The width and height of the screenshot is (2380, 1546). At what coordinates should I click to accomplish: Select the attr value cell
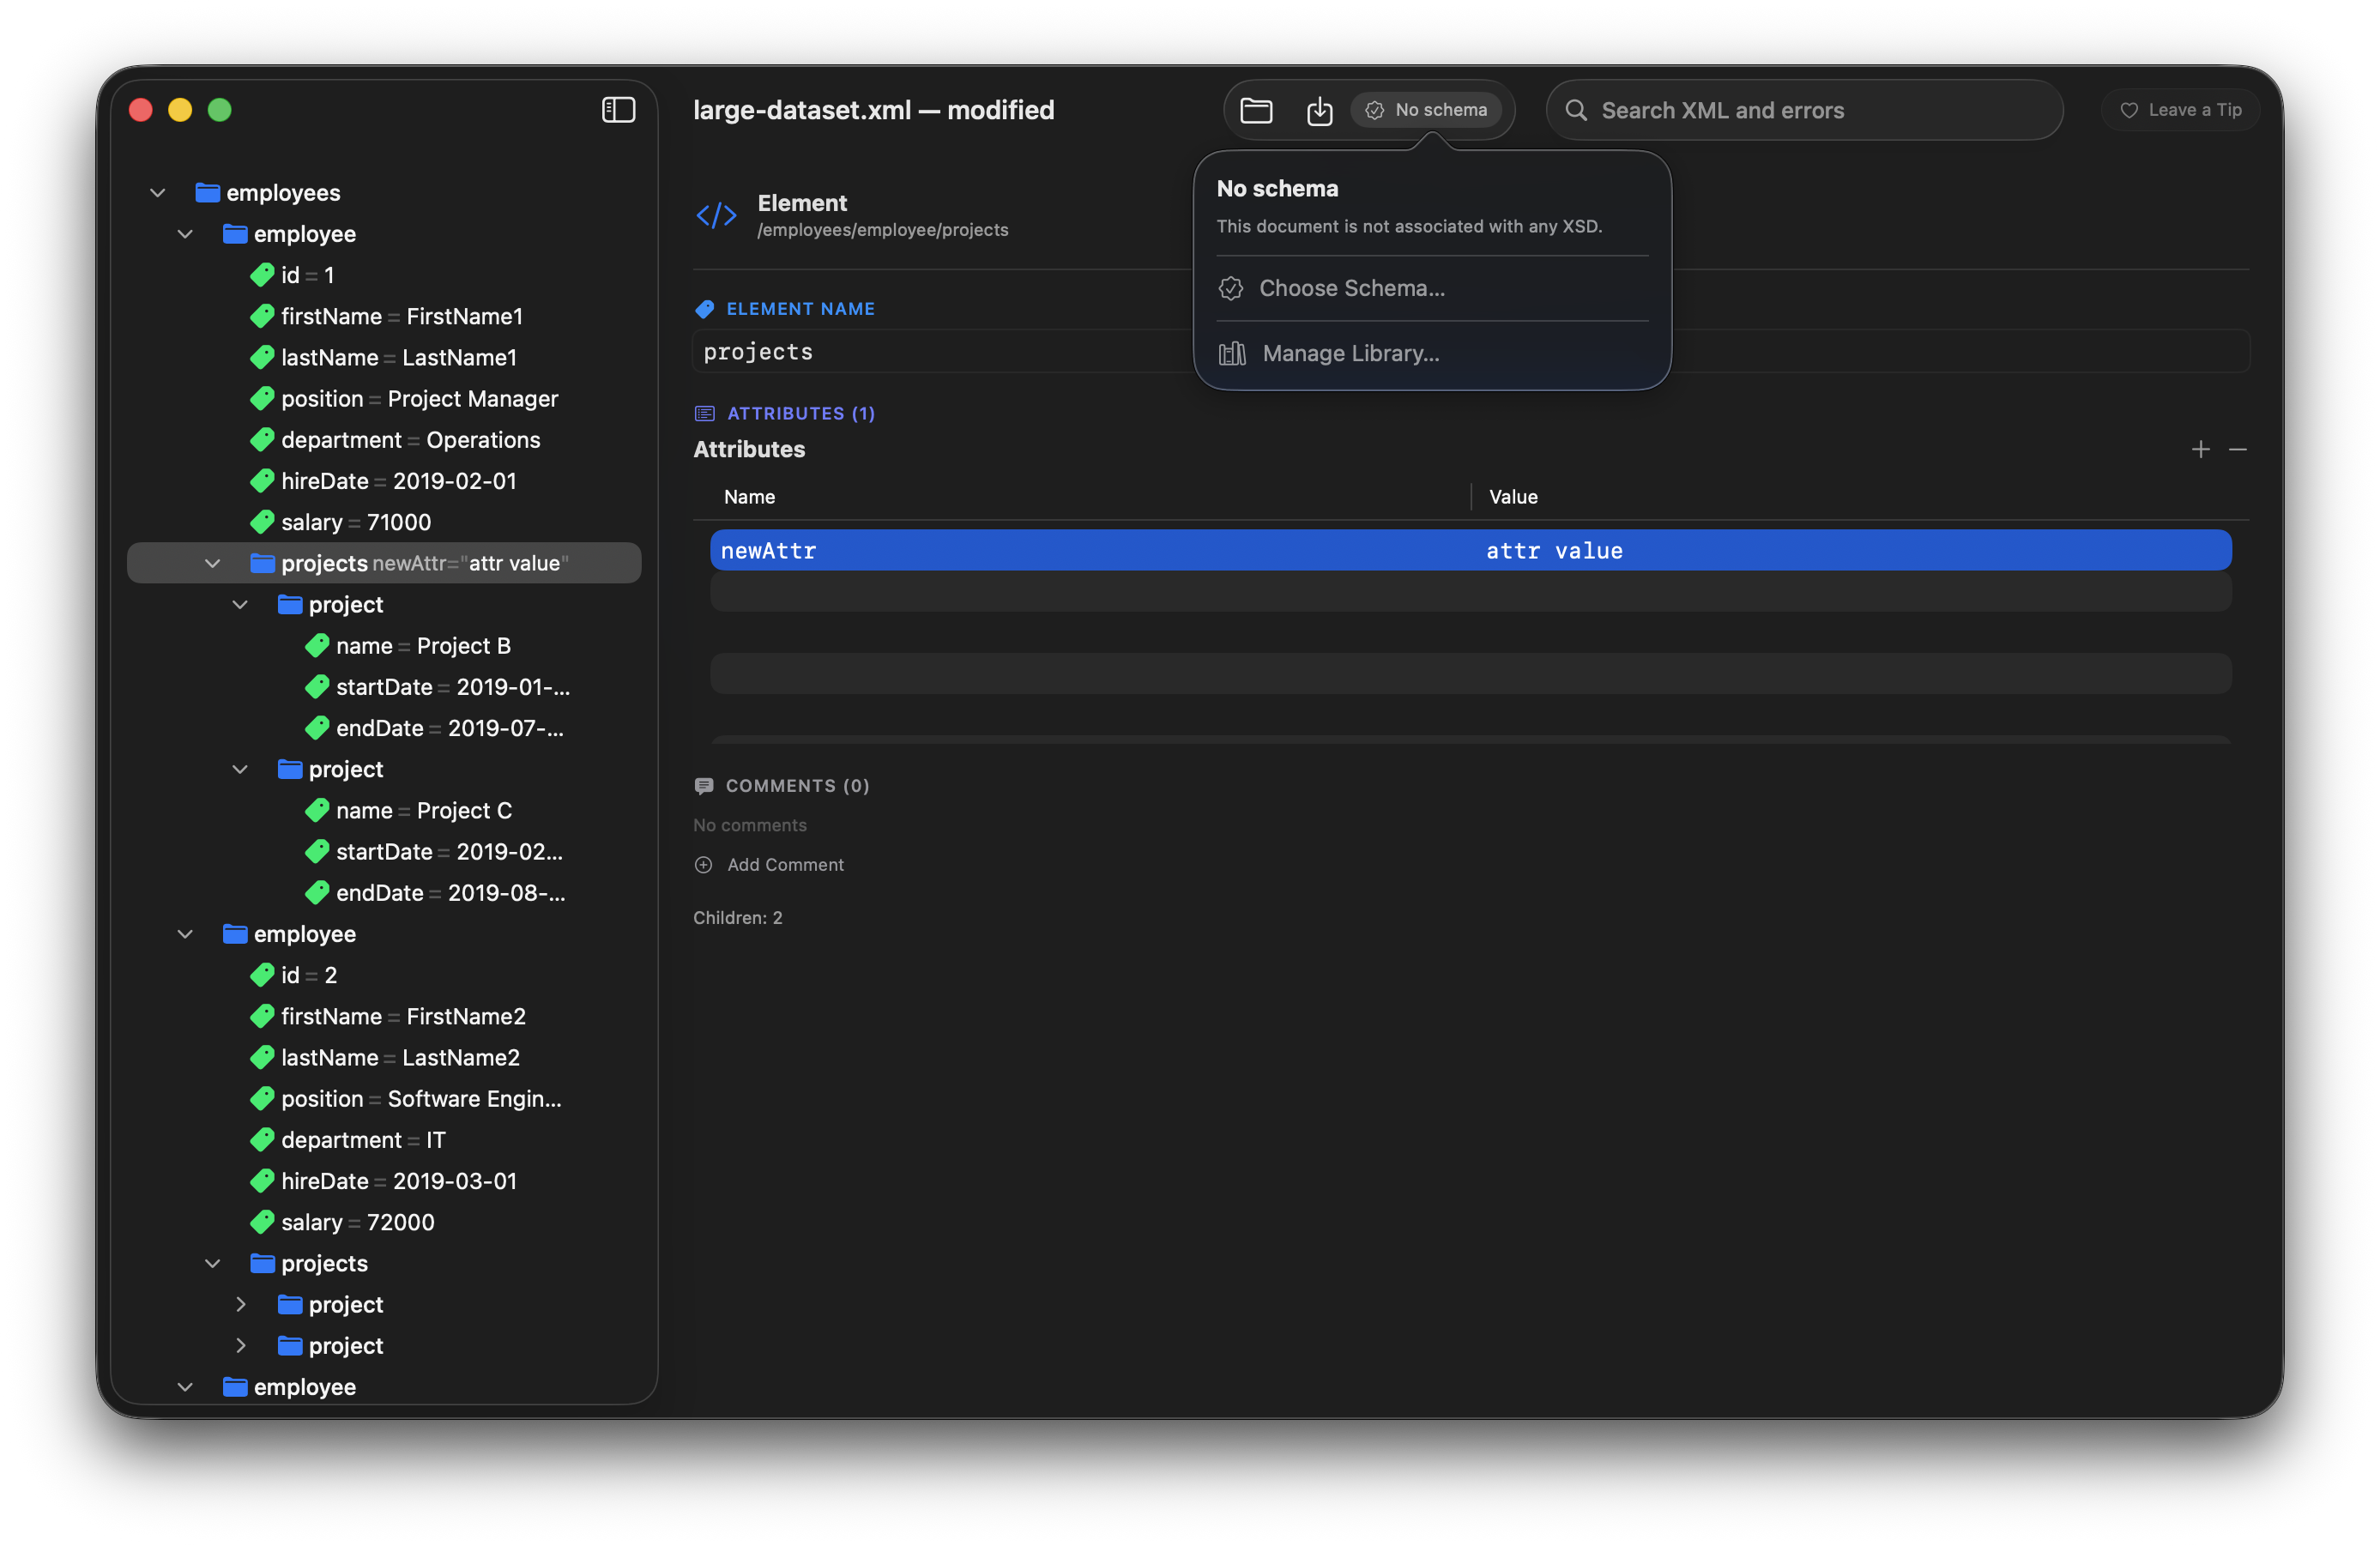point(1554,551)
